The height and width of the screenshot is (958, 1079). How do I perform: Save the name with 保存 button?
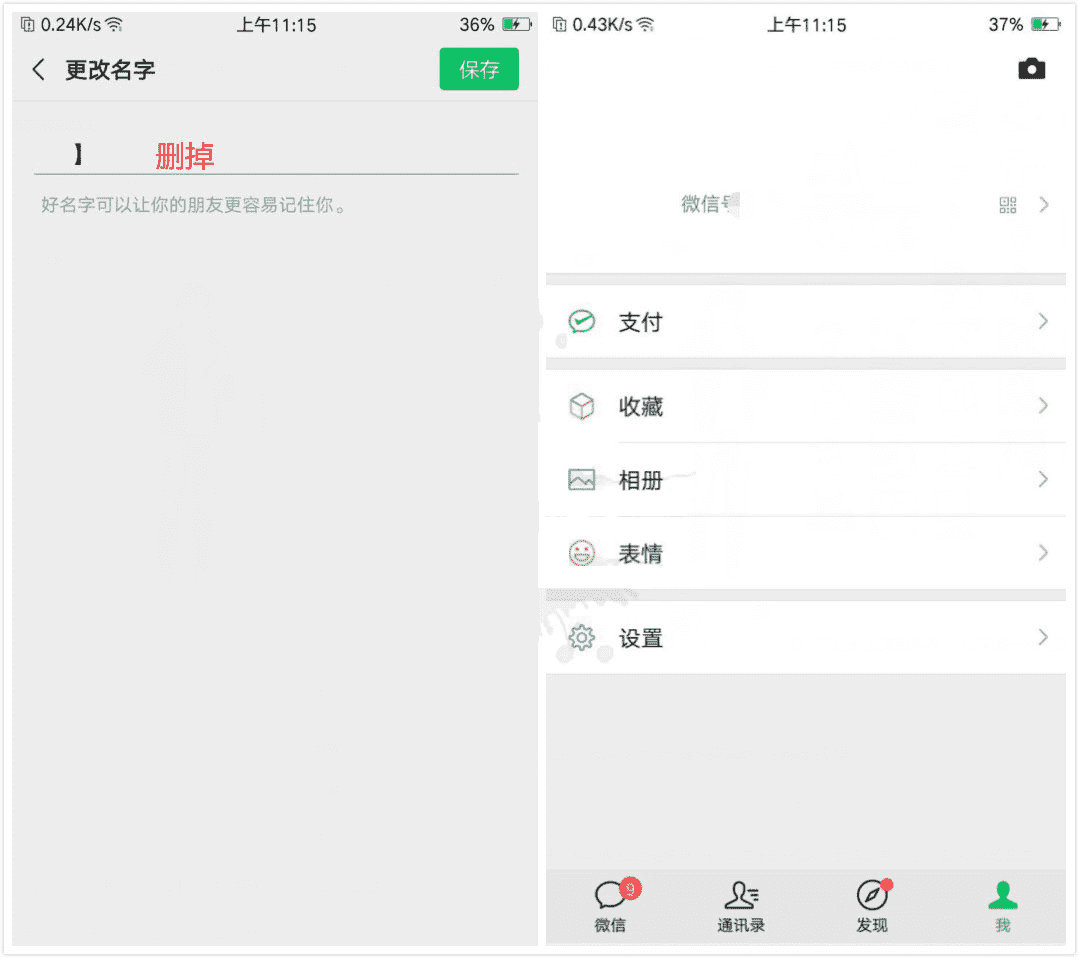coord(479,69)
